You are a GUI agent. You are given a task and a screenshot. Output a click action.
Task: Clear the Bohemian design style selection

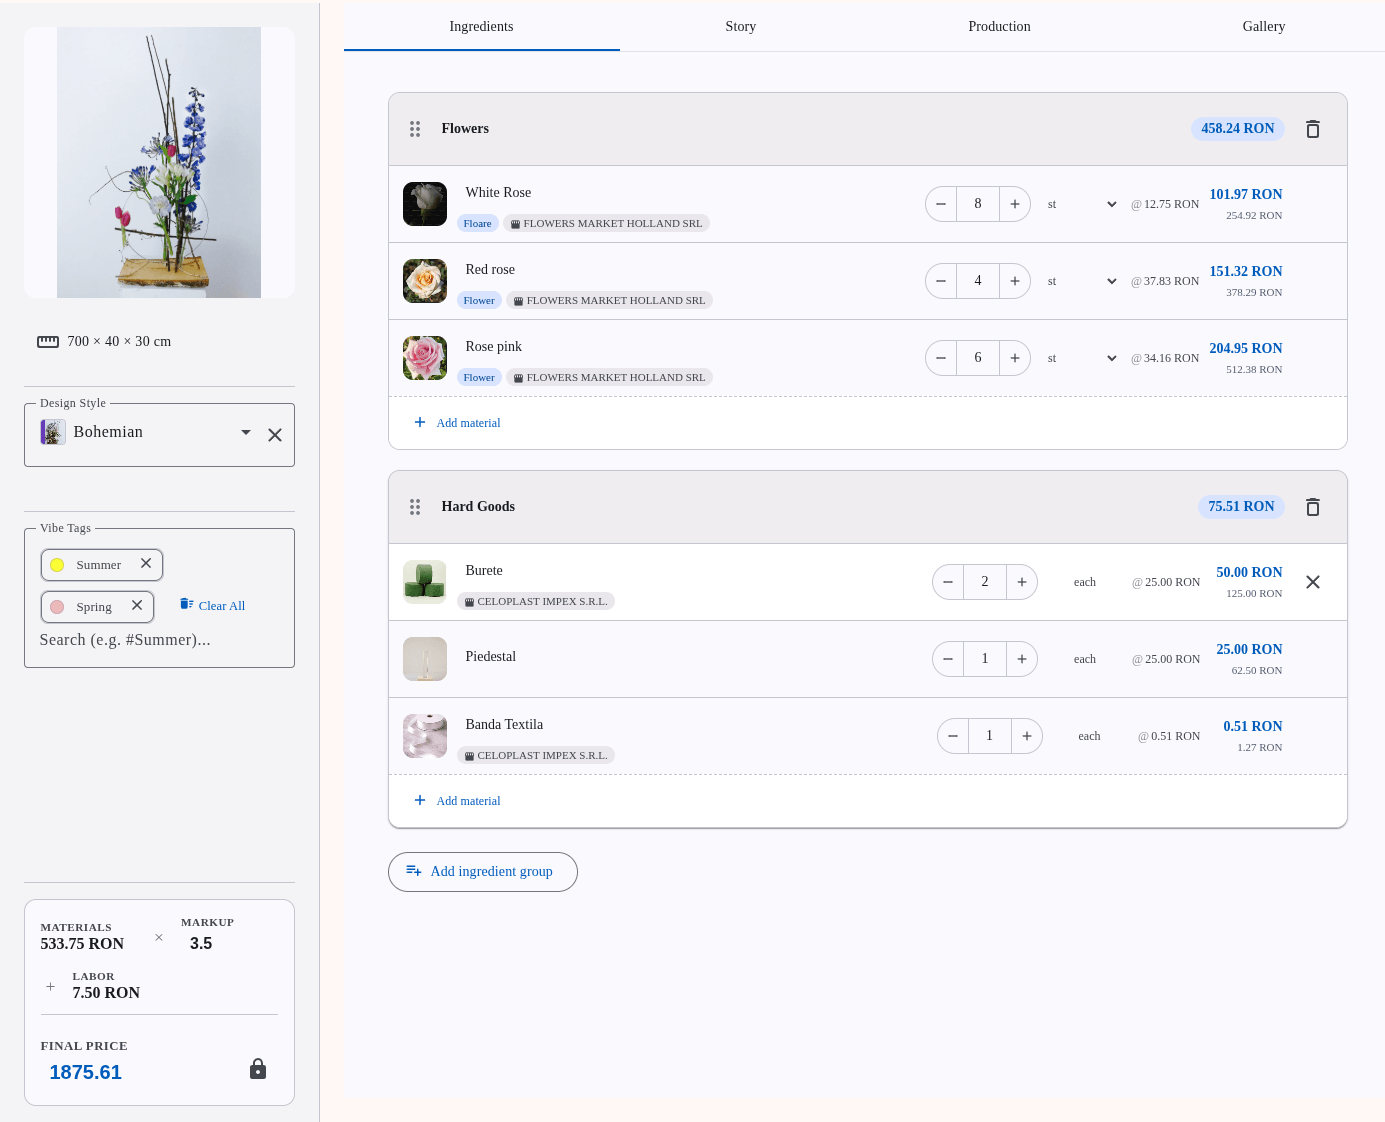coord(275,435)
